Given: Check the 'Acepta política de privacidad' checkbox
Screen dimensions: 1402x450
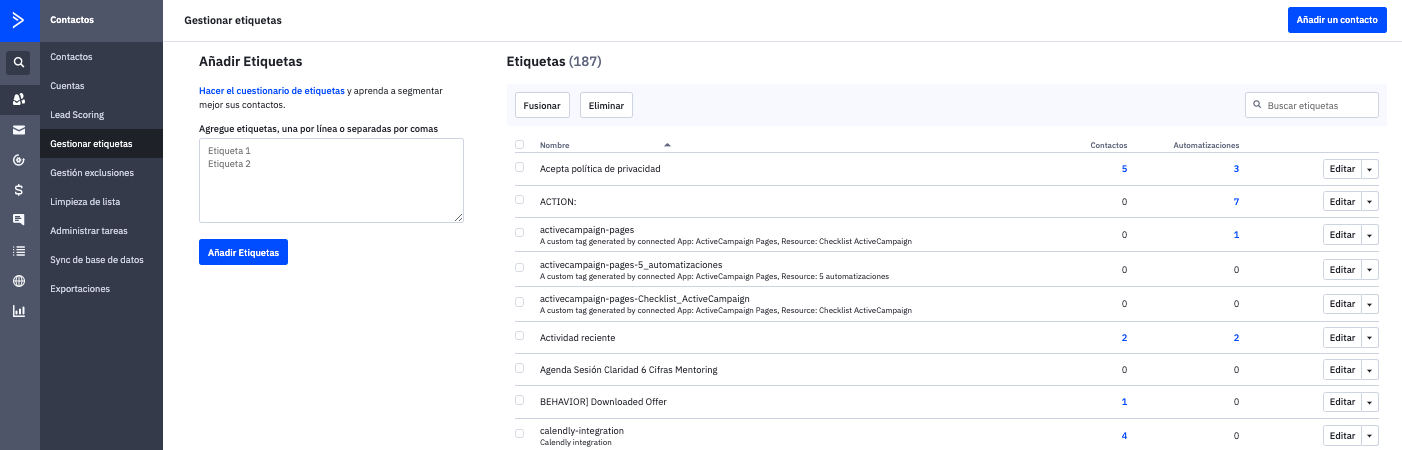Looking at the screenshot, I should pyautogui.click(x=519, y=168).
